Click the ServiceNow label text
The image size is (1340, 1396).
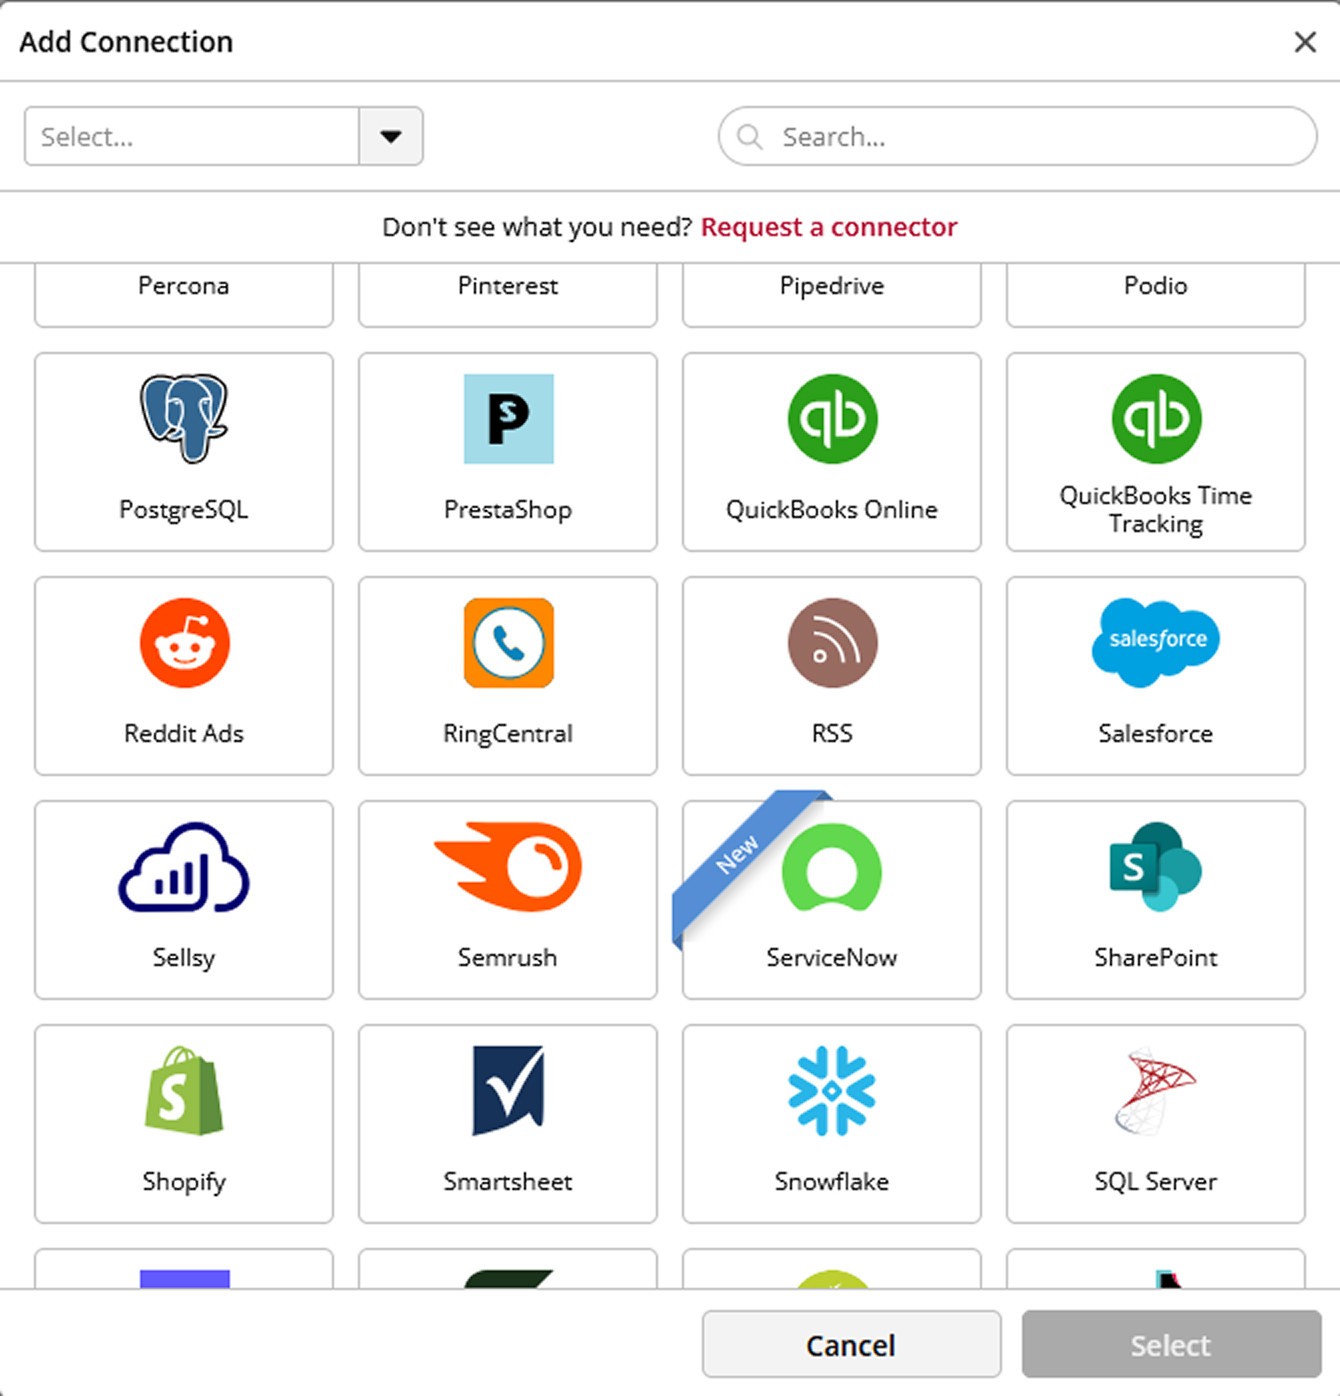click(832, 957)
